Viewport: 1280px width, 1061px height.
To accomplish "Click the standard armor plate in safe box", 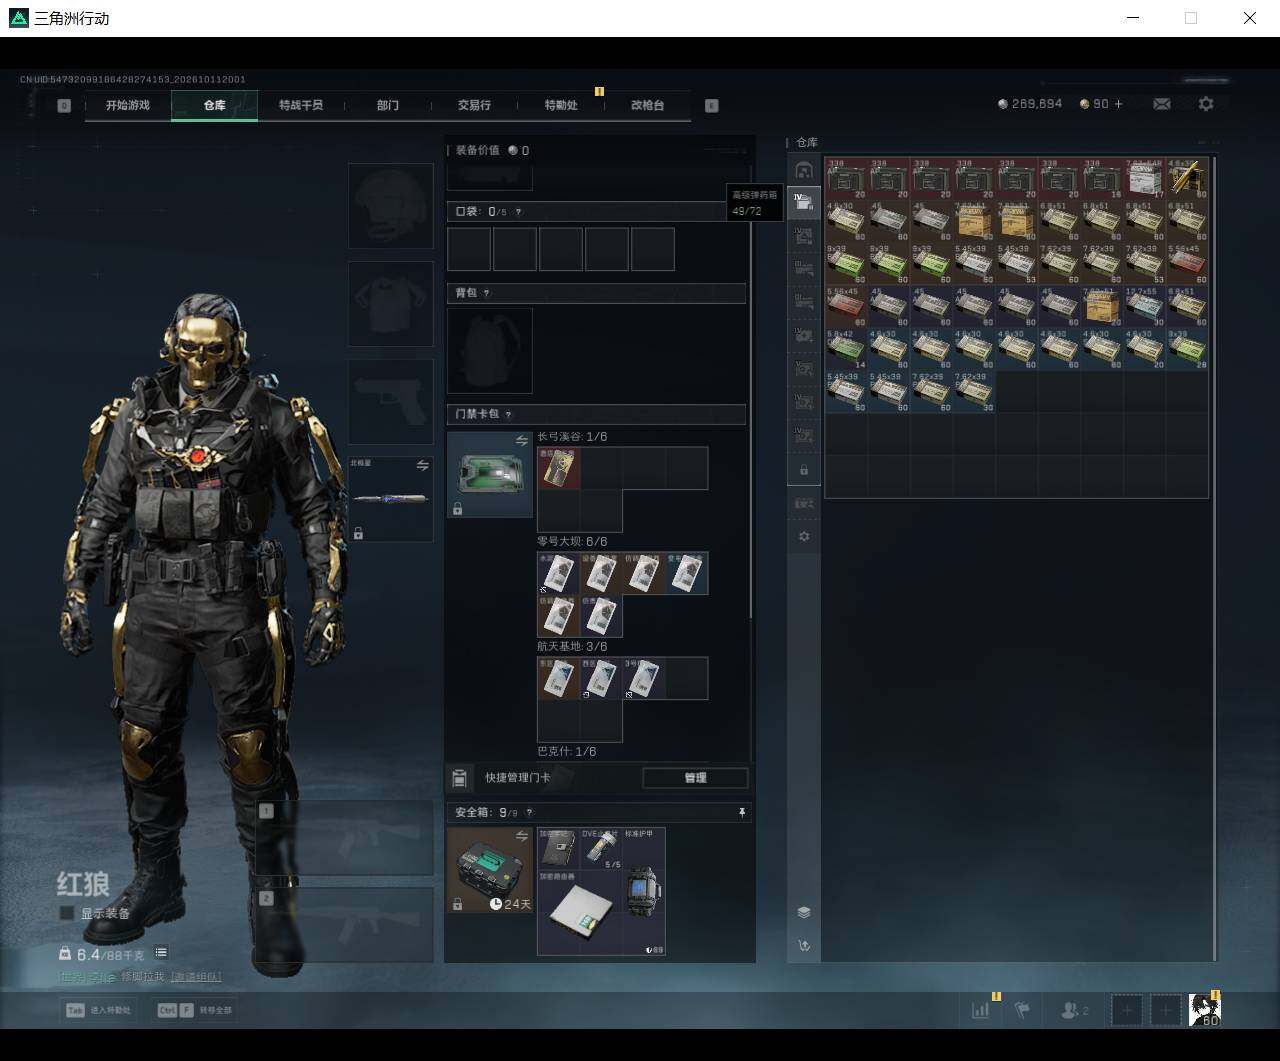I will pyautogui.click(x=644, y=891).
